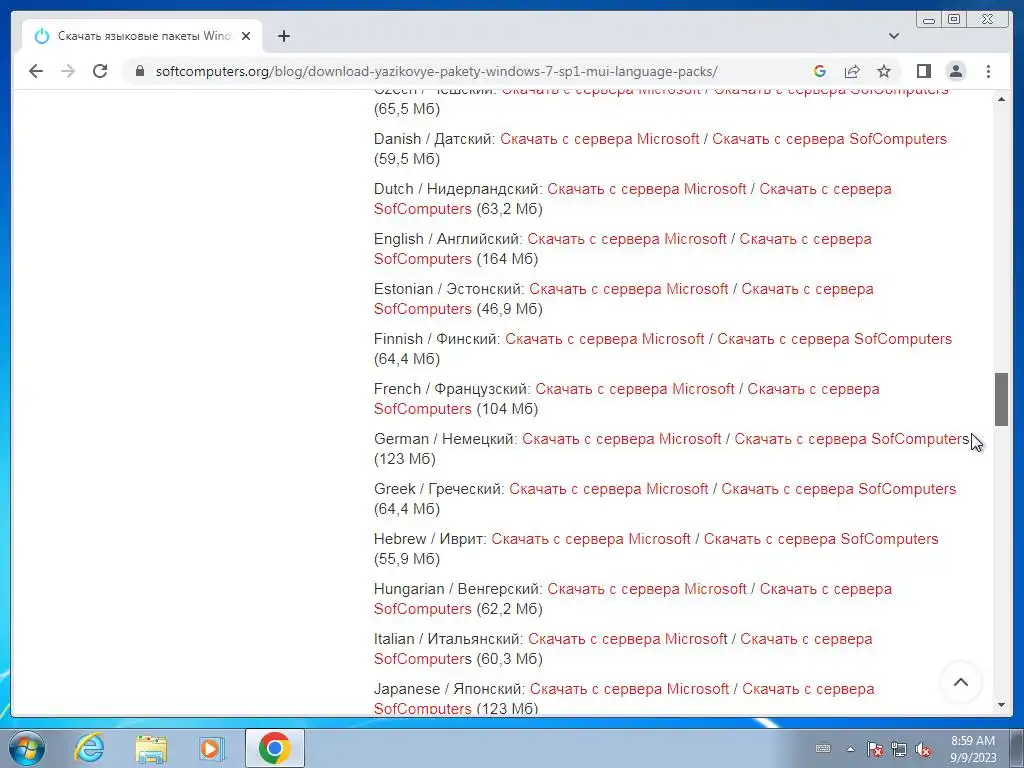Download Japanese pack from Microsoft server
This screenshot has height=768, width=1024.
tap(630, 689)
